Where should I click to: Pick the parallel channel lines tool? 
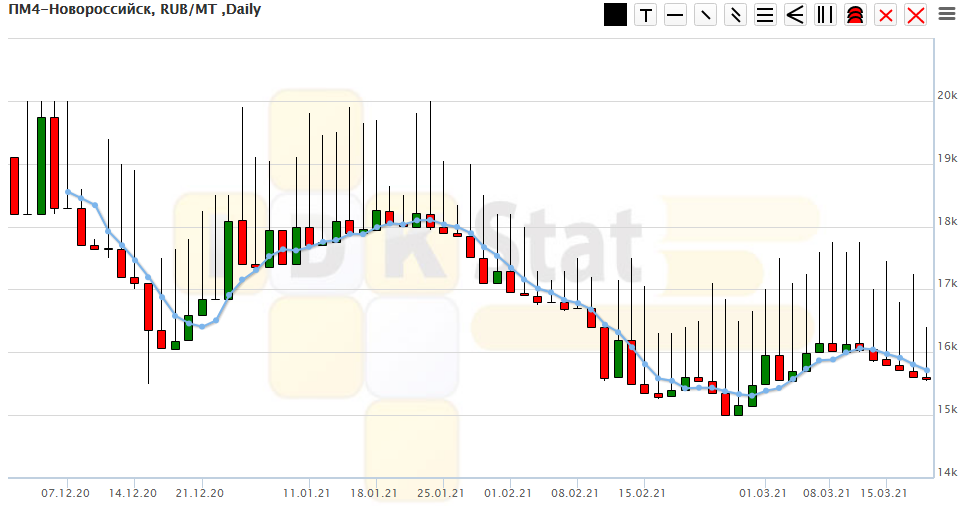pos(735,15)
